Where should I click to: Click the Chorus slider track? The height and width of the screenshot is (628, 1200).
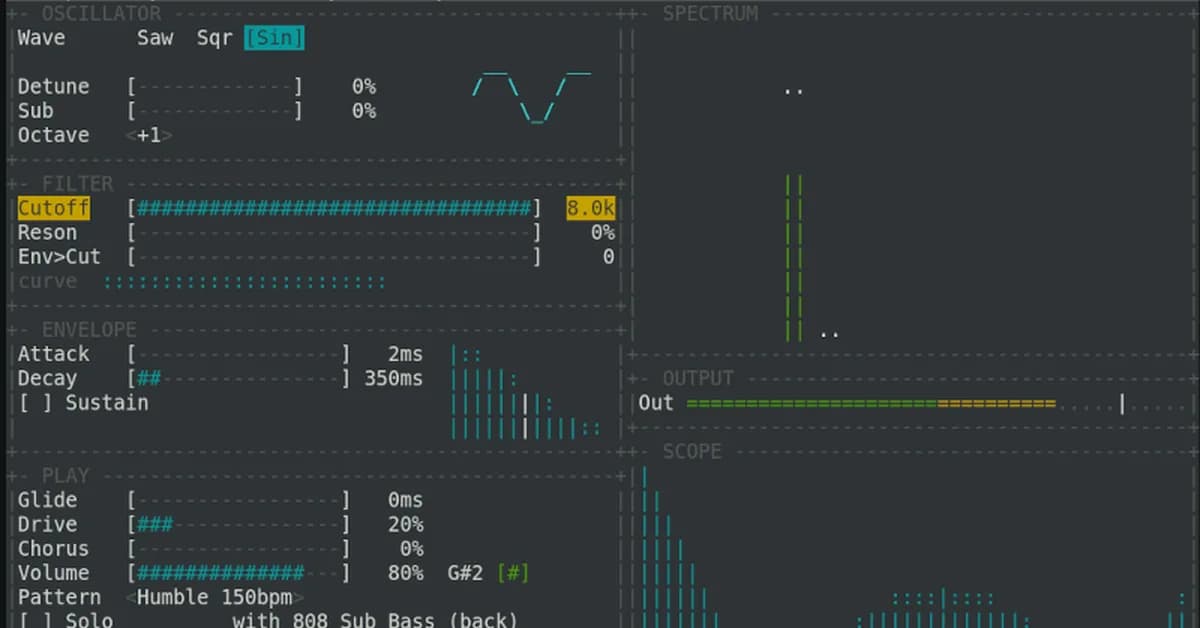point(240,549)
